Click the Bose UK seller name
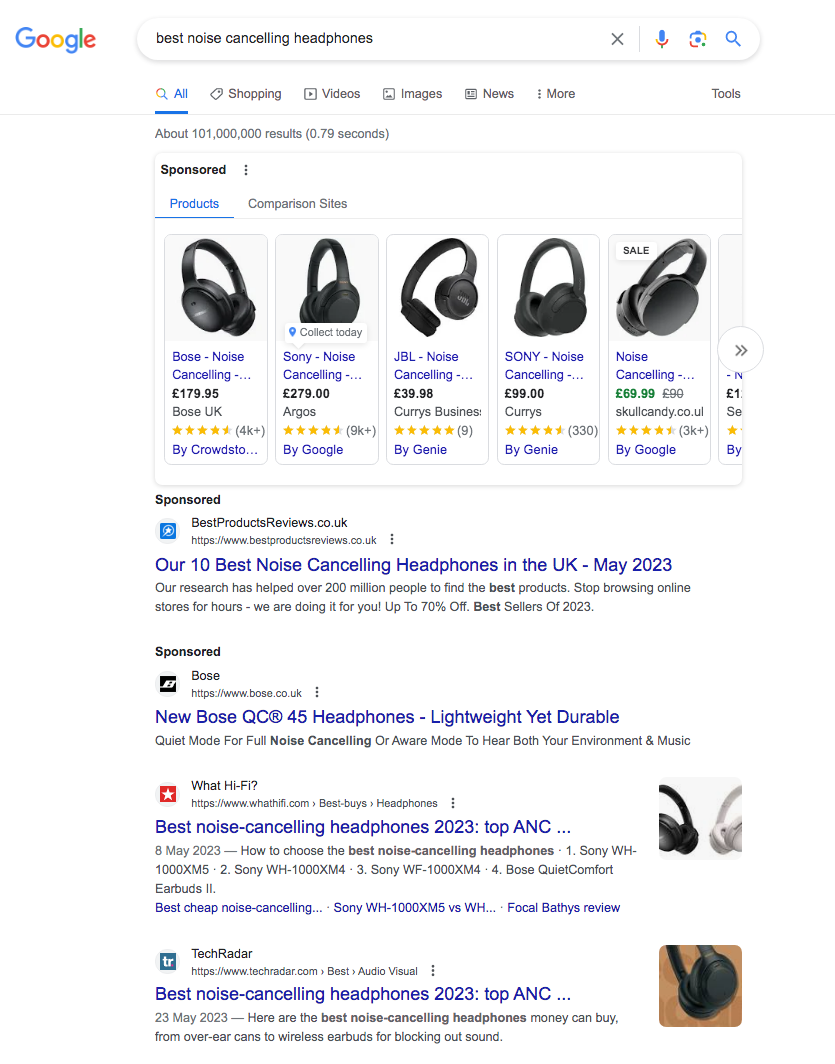The height and width of the screenshot is (1064, 835). 197,411
